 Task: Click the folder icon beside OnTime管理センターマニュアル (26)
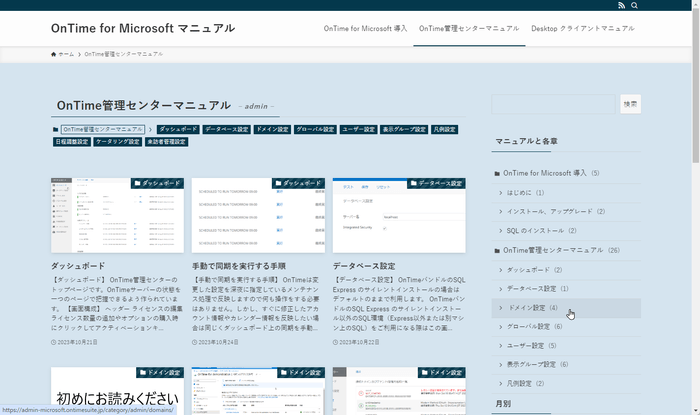pos(497,250)
